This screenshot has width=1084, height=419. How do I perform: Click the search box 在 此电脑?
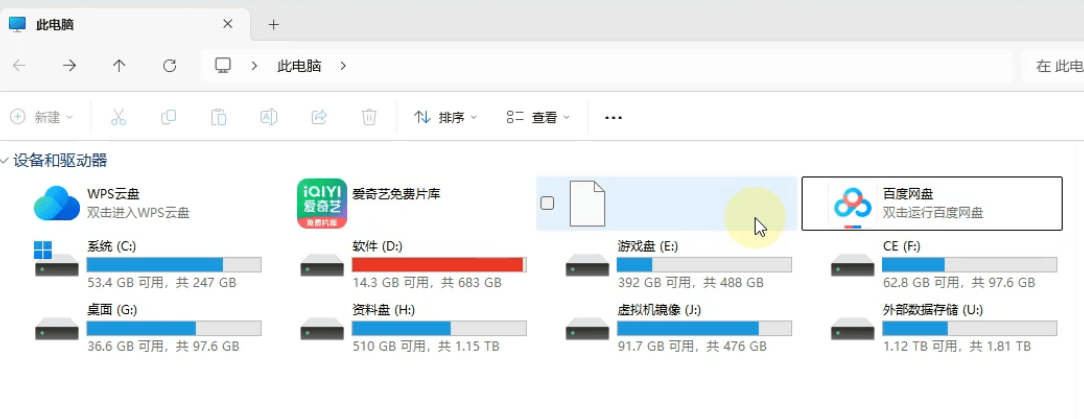1055,66
